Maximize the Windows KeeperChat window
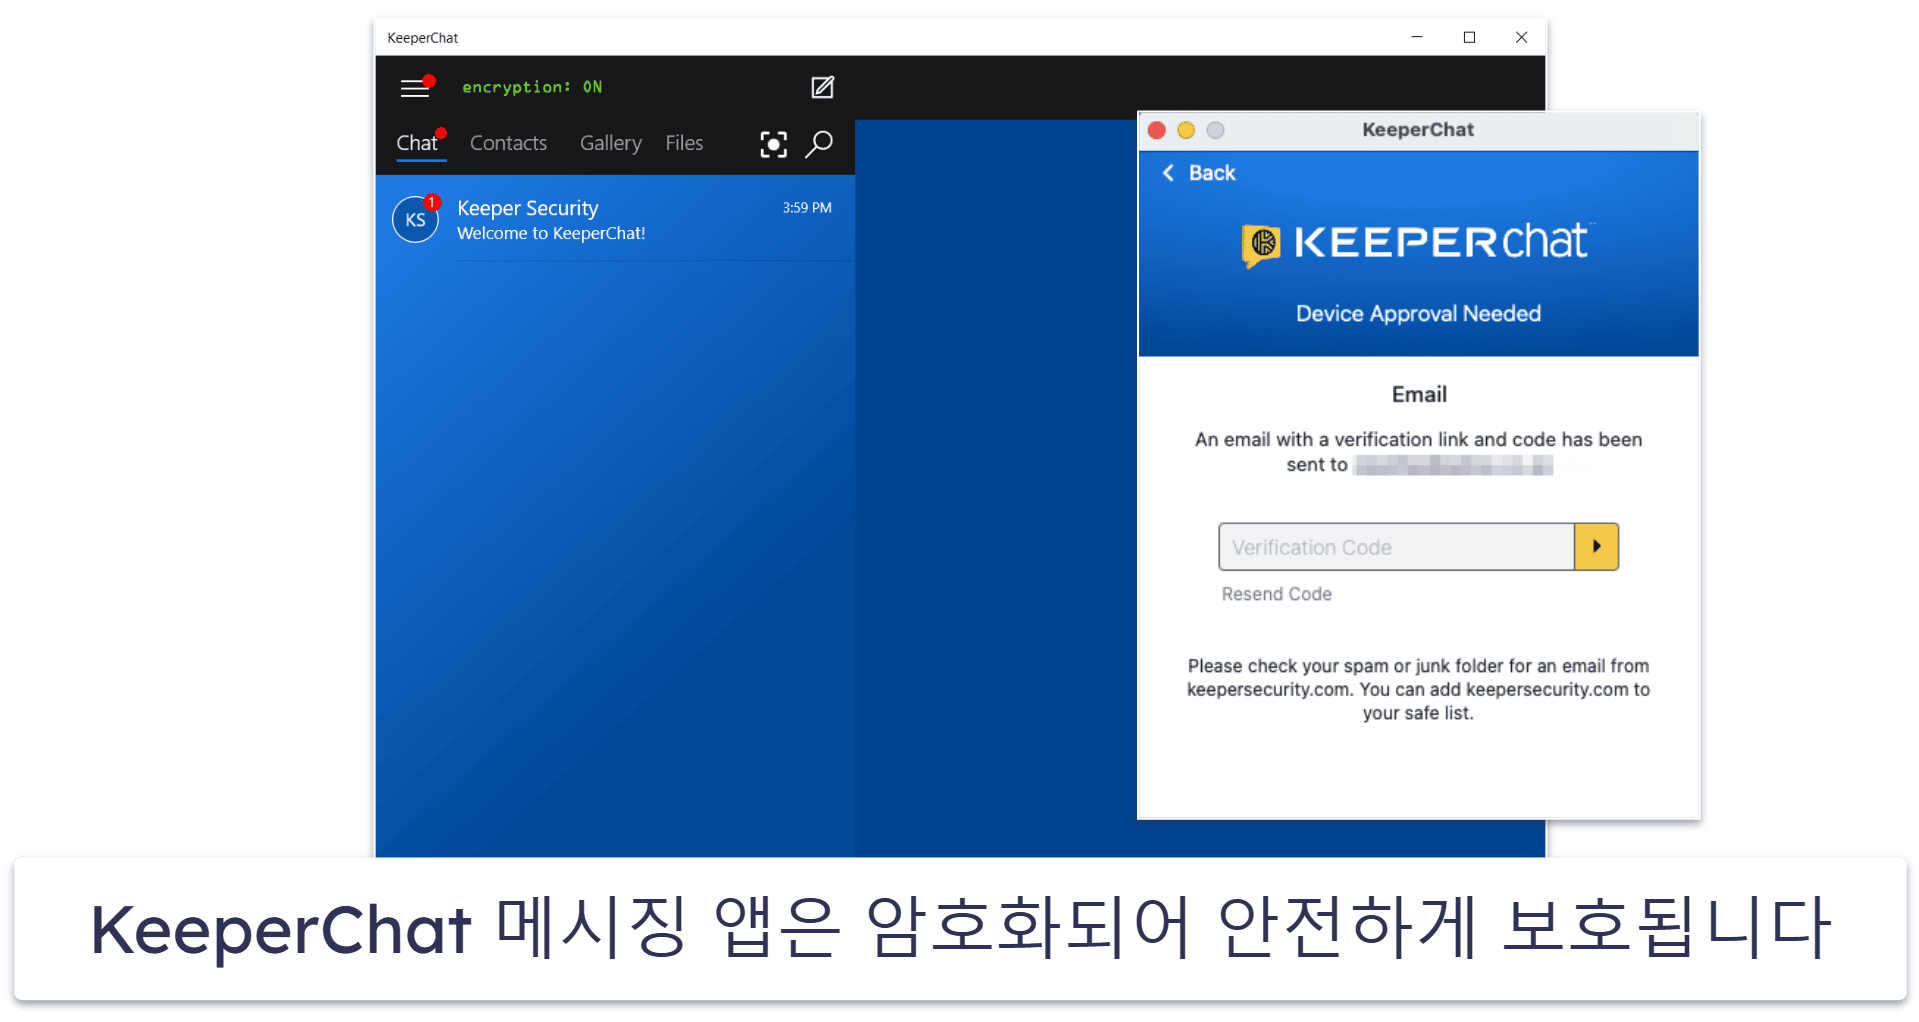The width and height of the screenshot is (1919, 1022). 1469,37
